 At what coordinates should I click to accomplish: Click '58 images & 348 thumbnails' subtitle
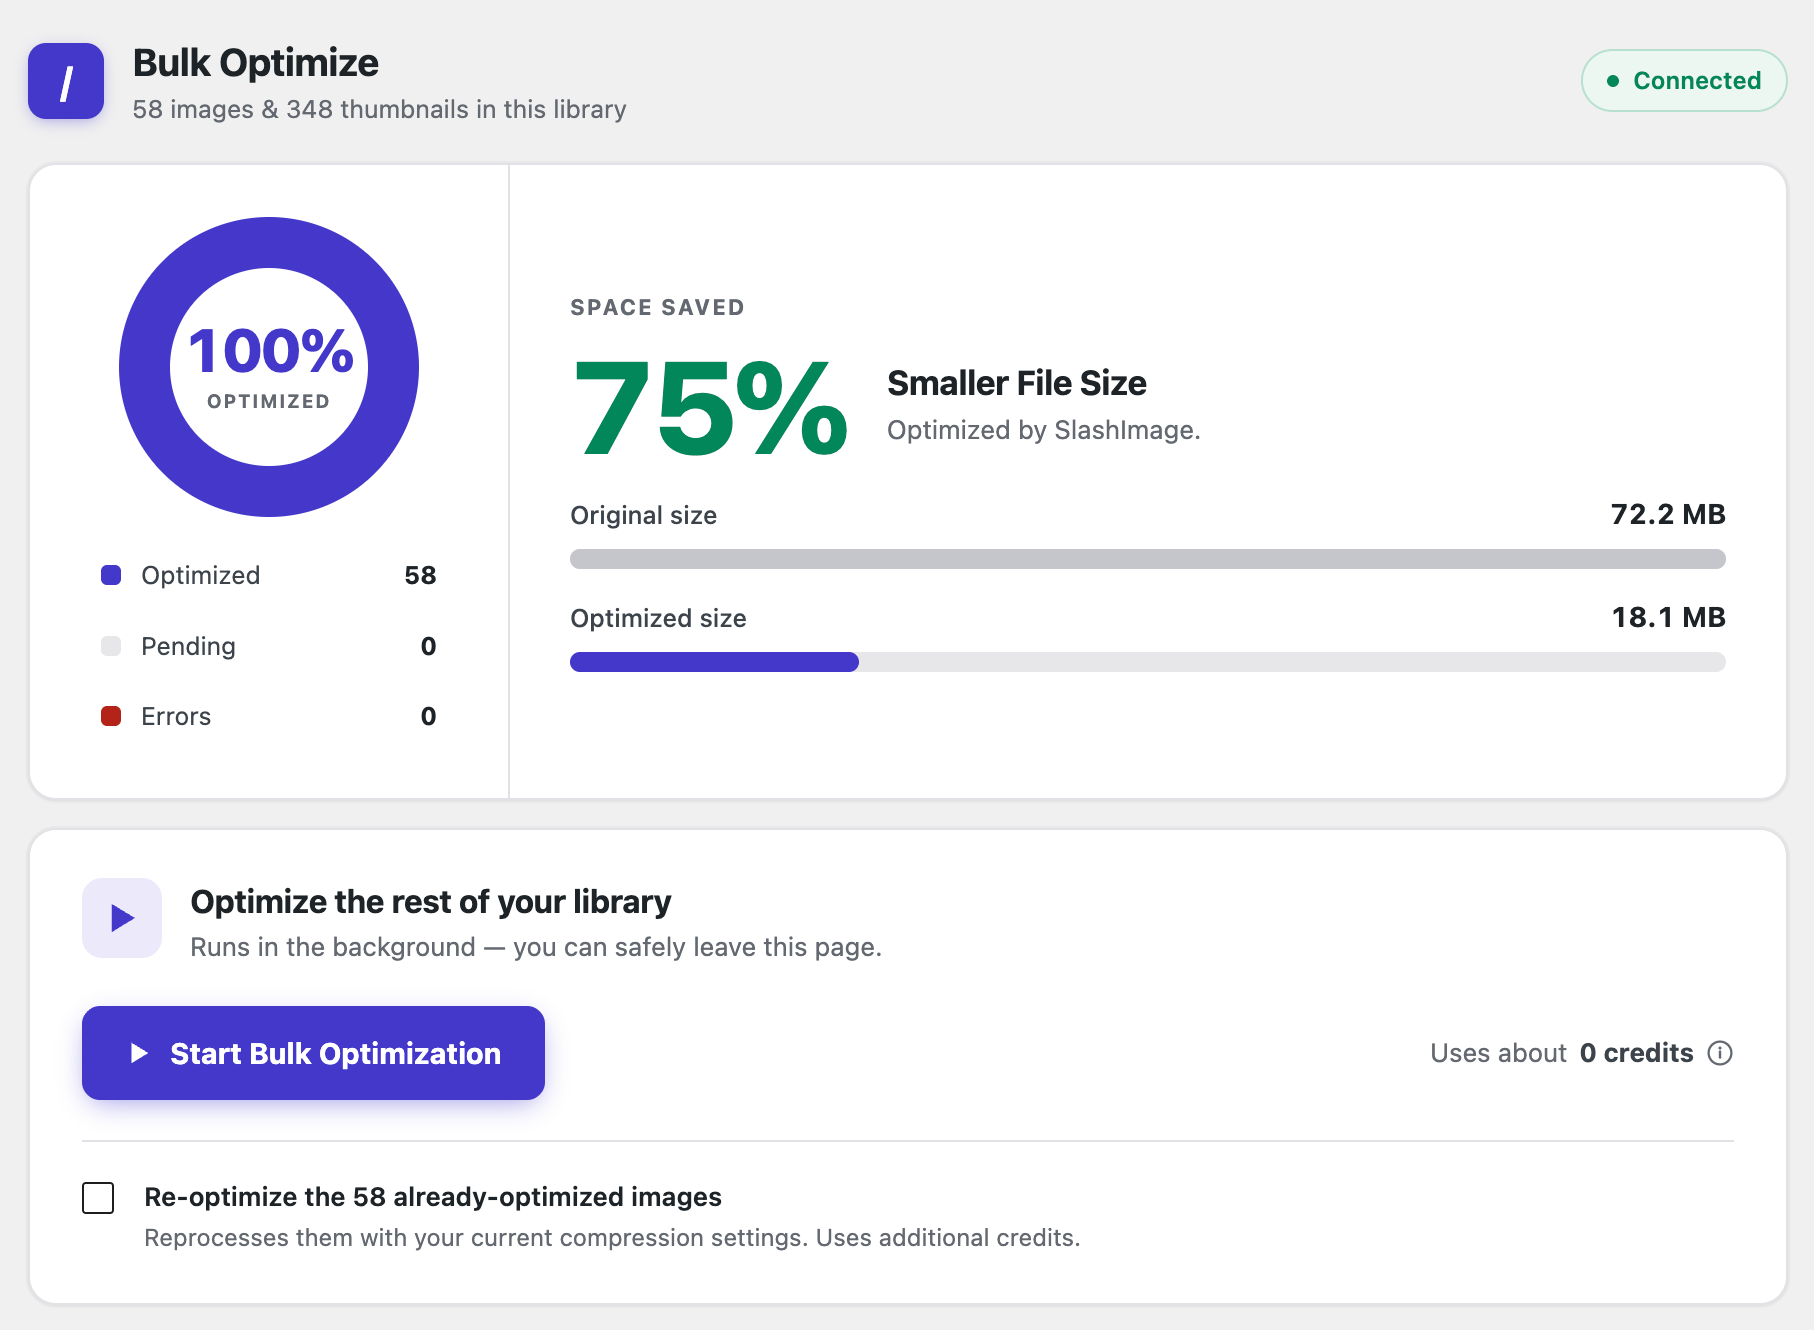[x=380, y=109]
